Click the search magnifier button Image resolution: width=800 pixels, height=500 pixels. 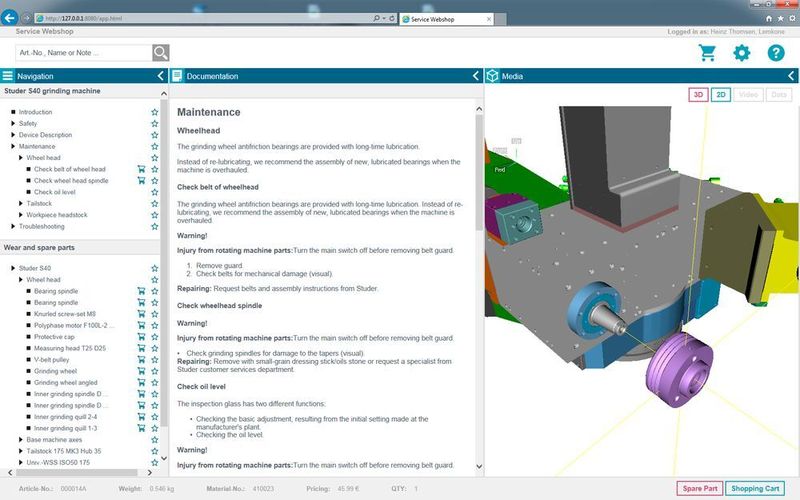pyautogui.click(x=160, y=53)
